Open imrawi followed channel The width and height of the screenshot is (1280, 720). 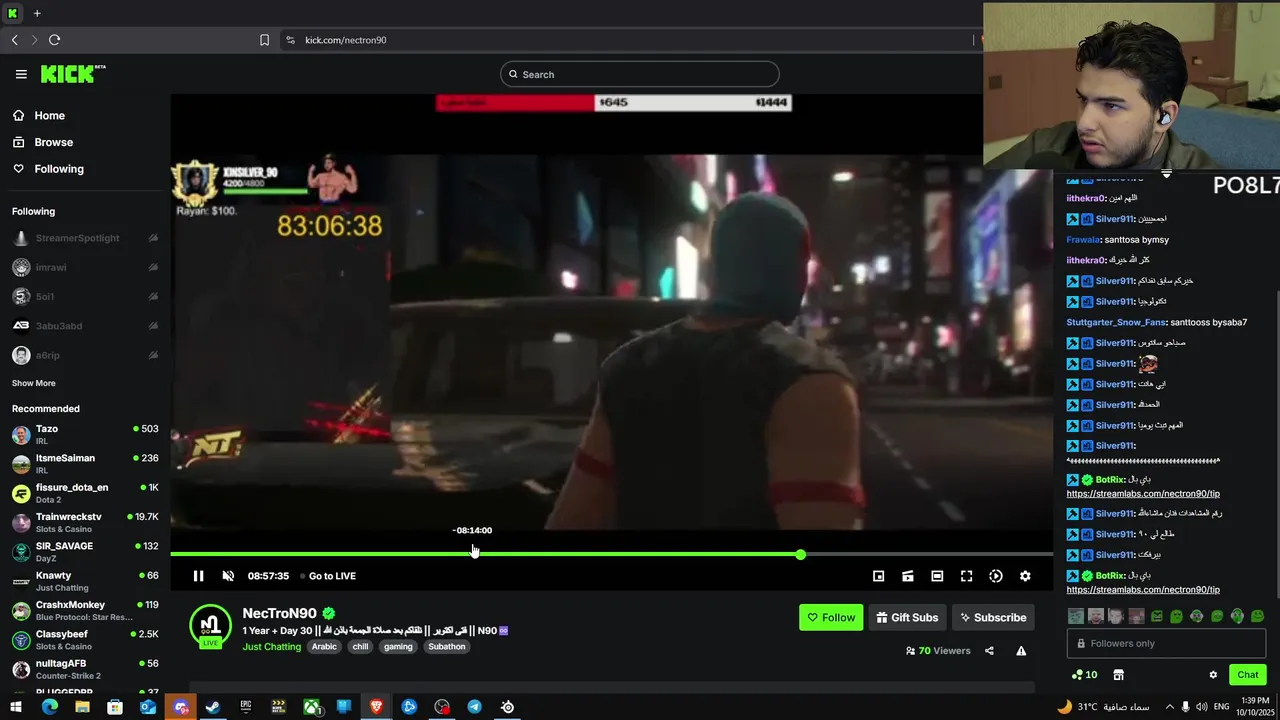pos(85,267)
